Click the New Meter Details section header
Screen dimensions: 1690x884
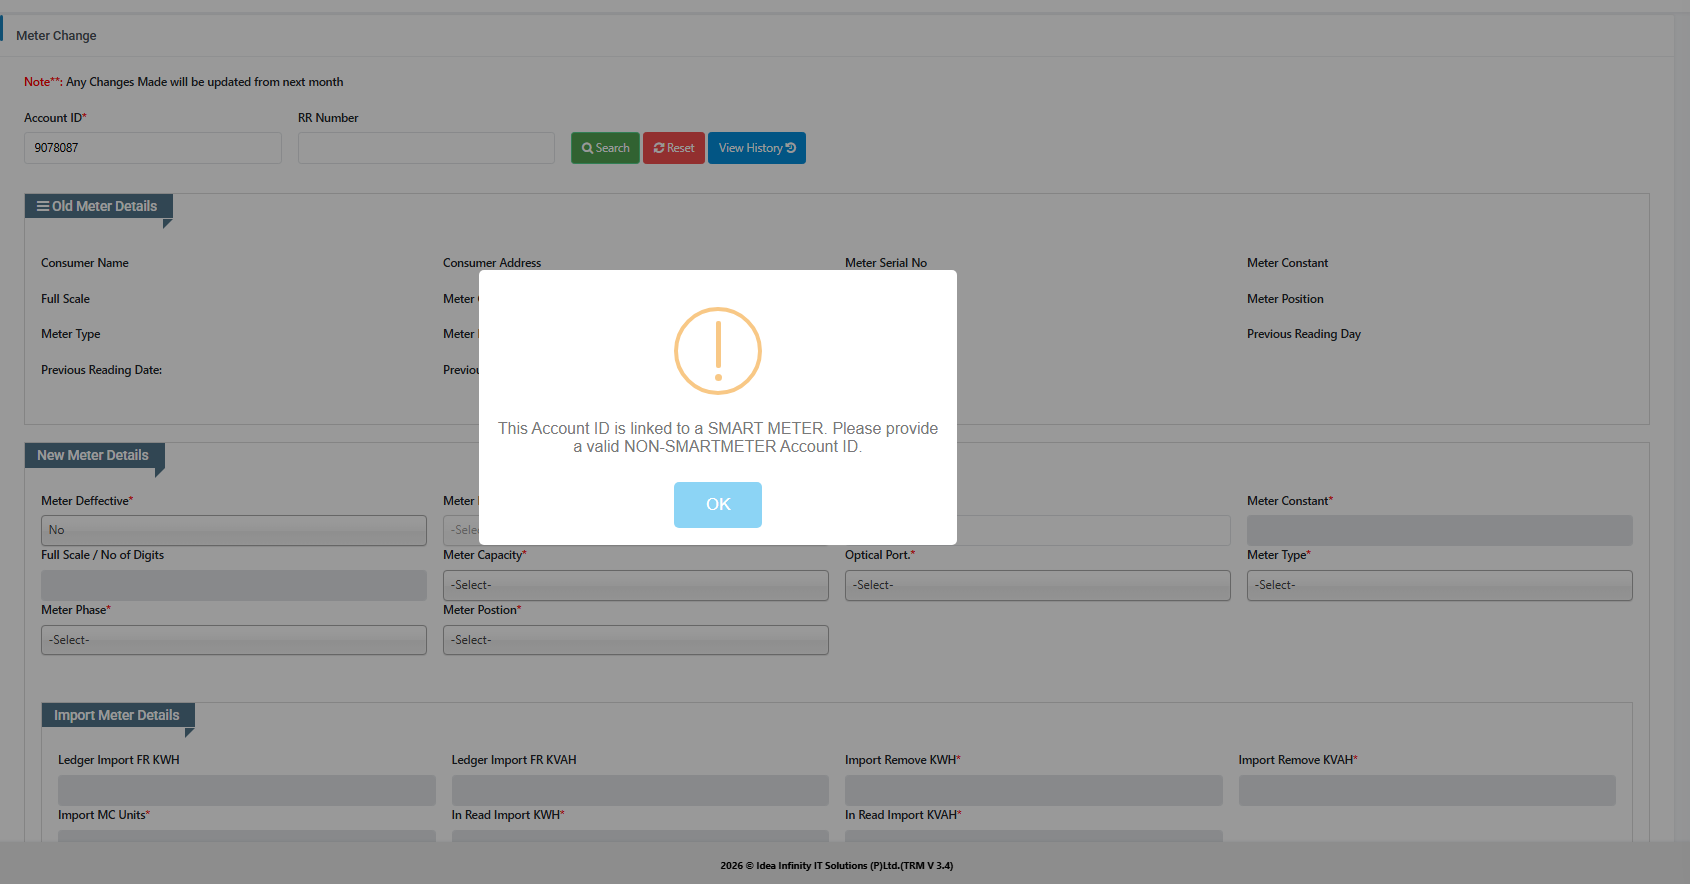point(93,455)
